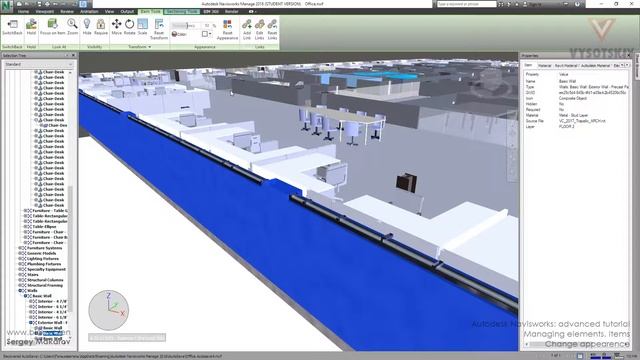Click the Hold tool icon
640x360 pixels.
31,24
